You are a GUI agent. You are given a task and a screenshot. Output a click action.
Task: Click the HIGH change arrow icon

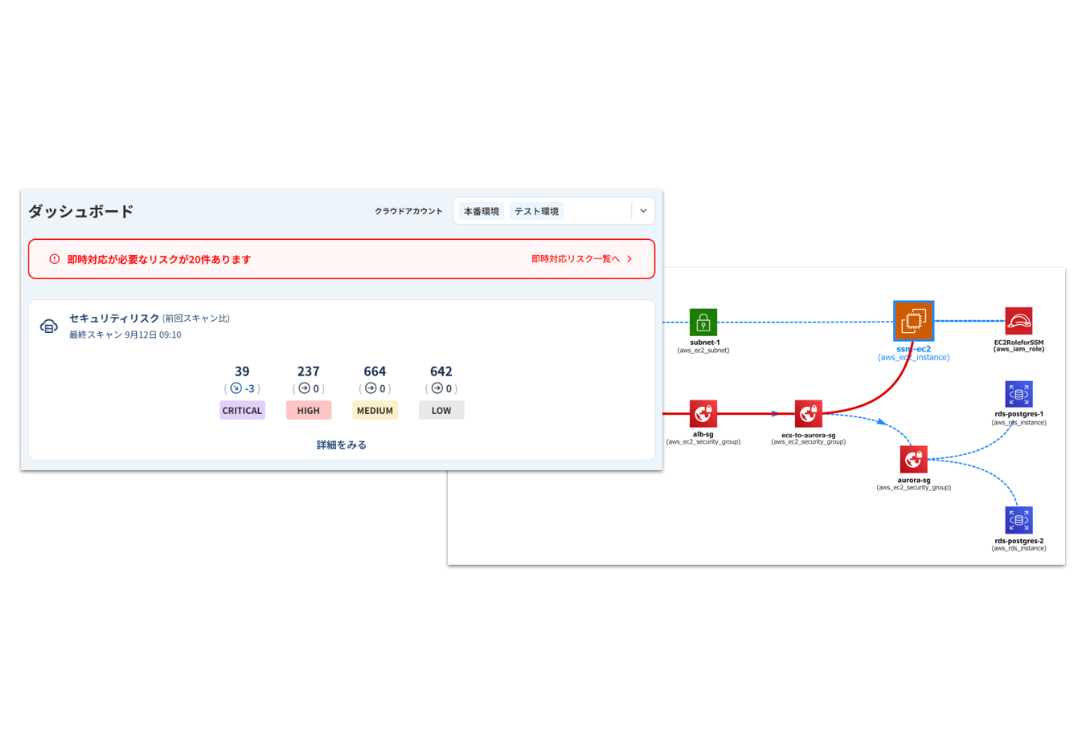304,388
